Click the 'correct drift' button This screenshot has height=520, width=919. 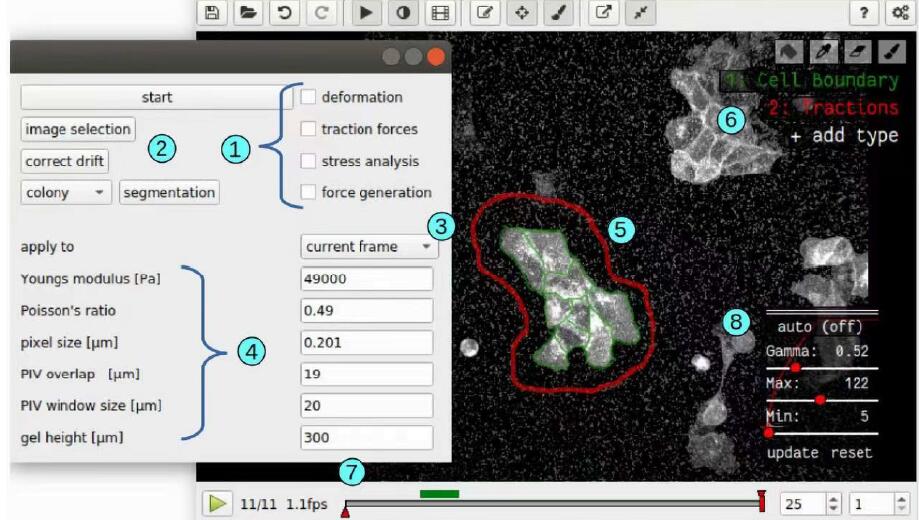click(65, 161)
